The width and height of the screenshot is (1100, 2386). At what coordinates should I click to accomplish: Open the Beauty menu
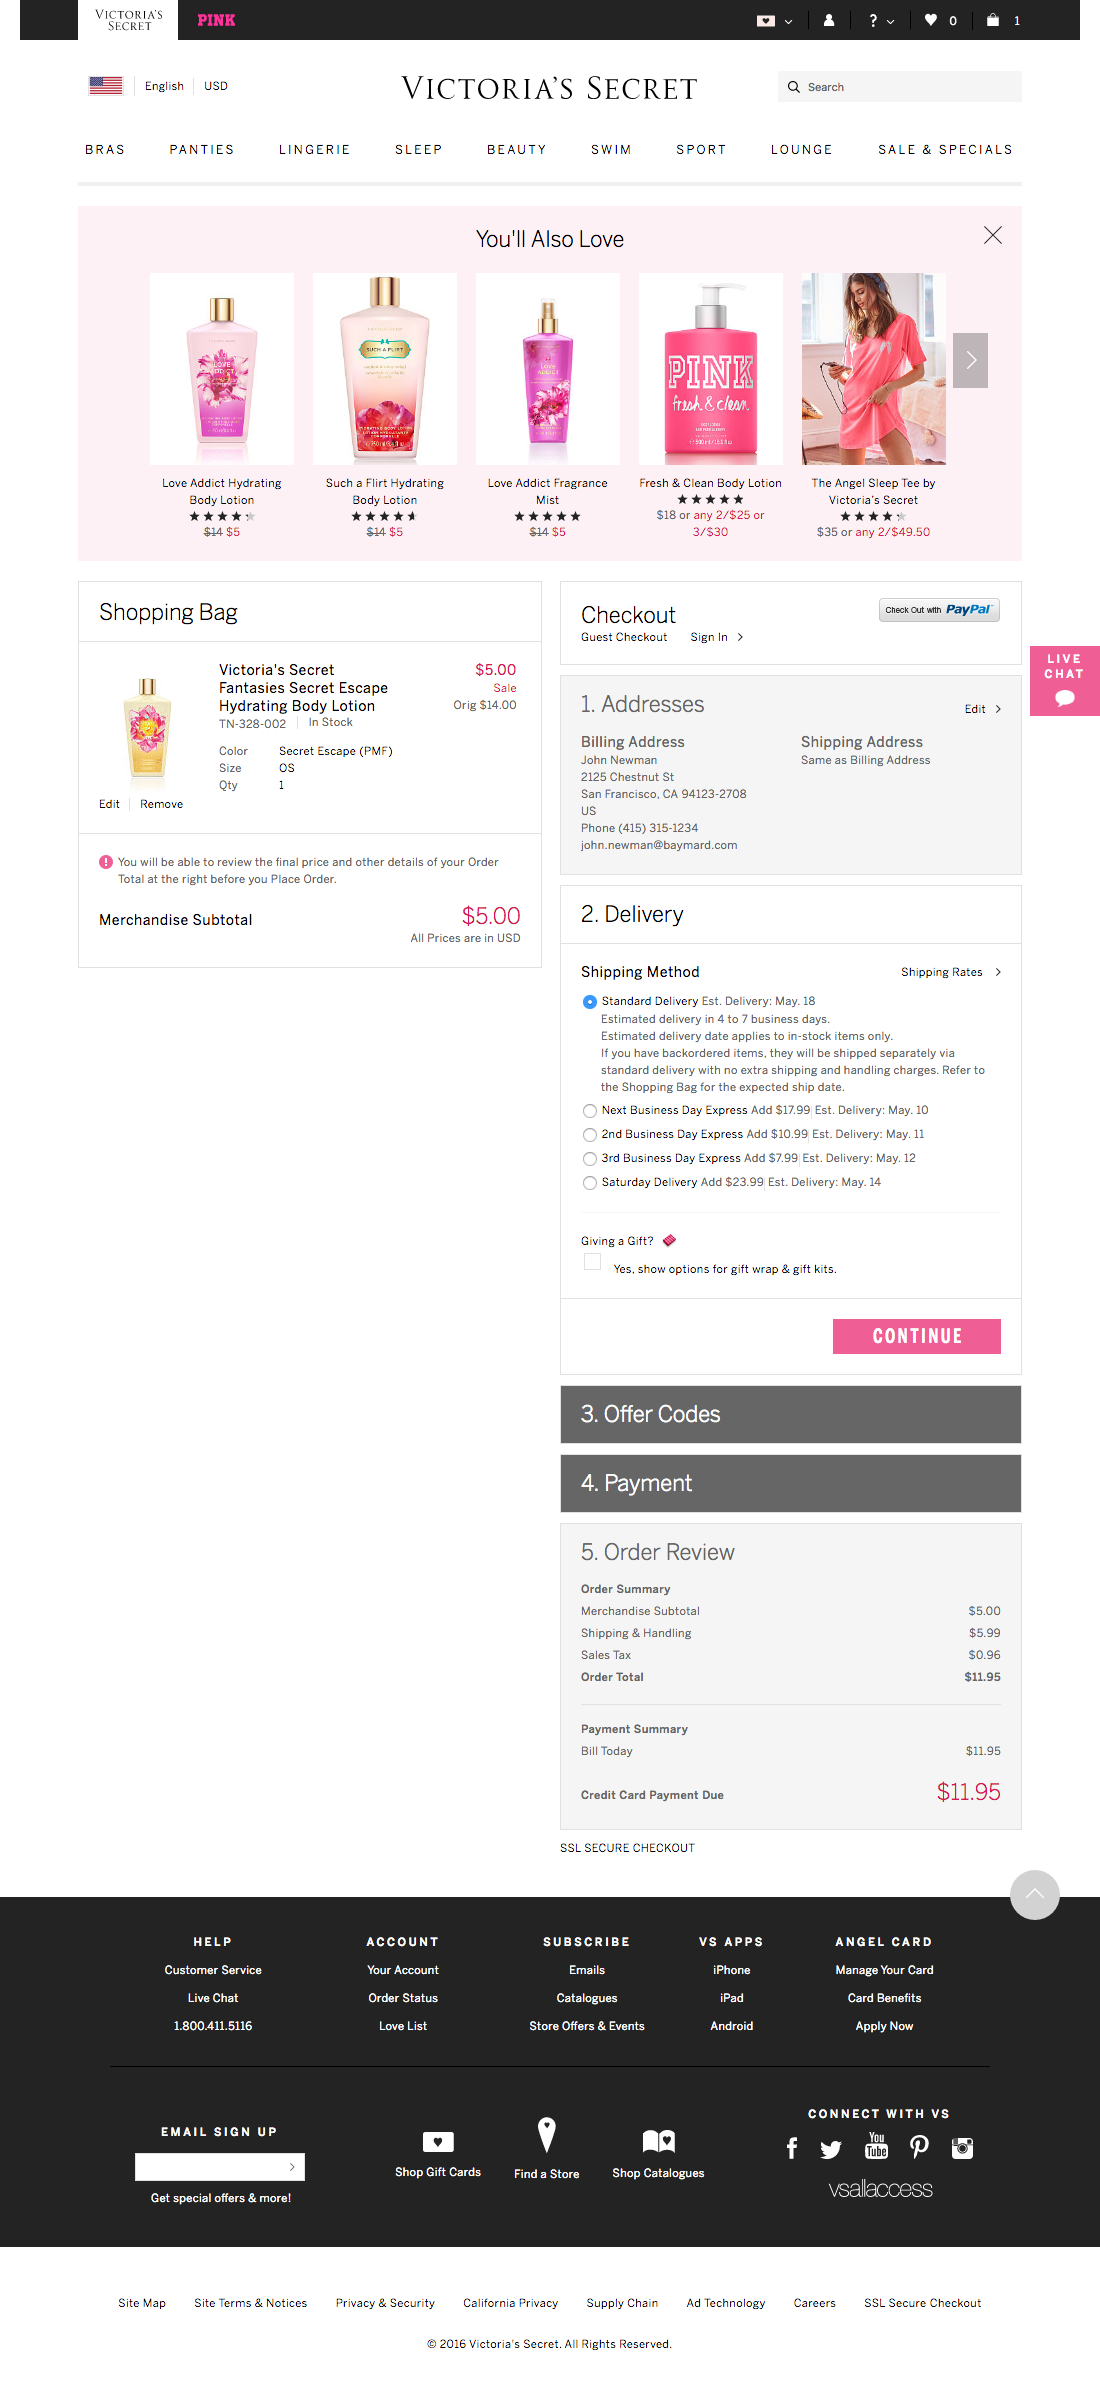pos(516,150)
